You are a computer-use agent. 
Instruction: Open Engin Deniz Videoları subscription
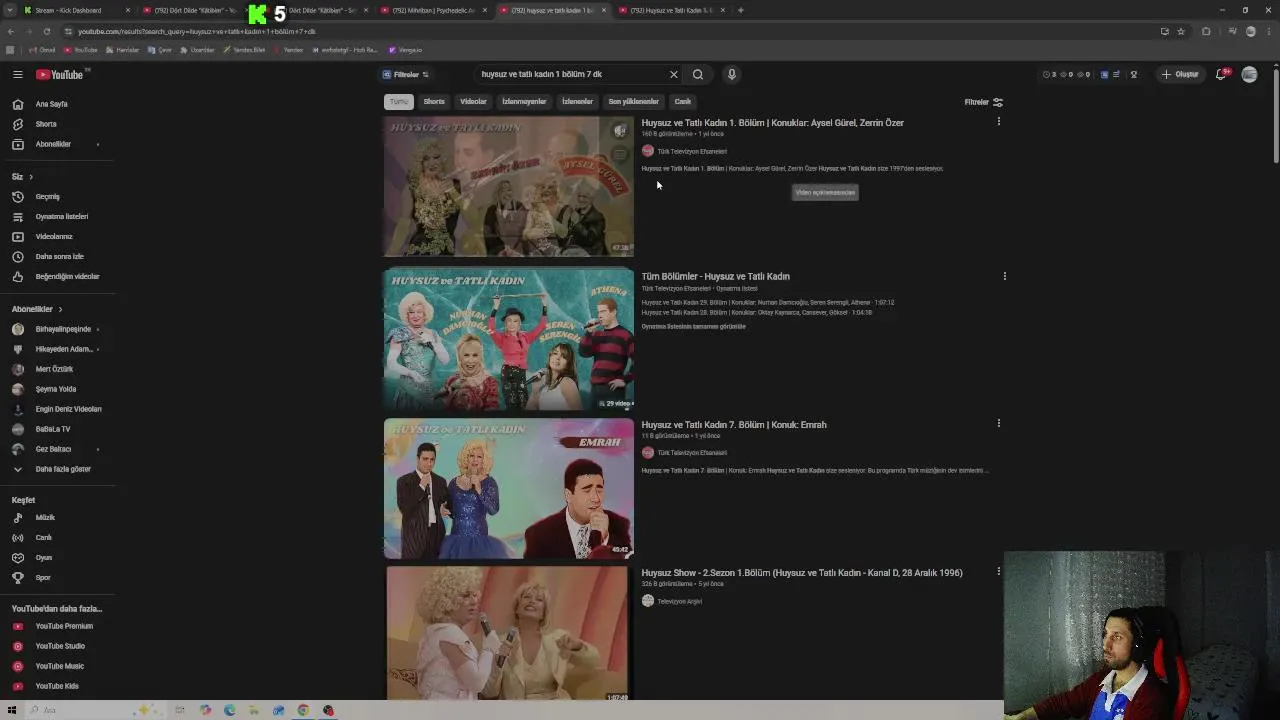point(58,409)
